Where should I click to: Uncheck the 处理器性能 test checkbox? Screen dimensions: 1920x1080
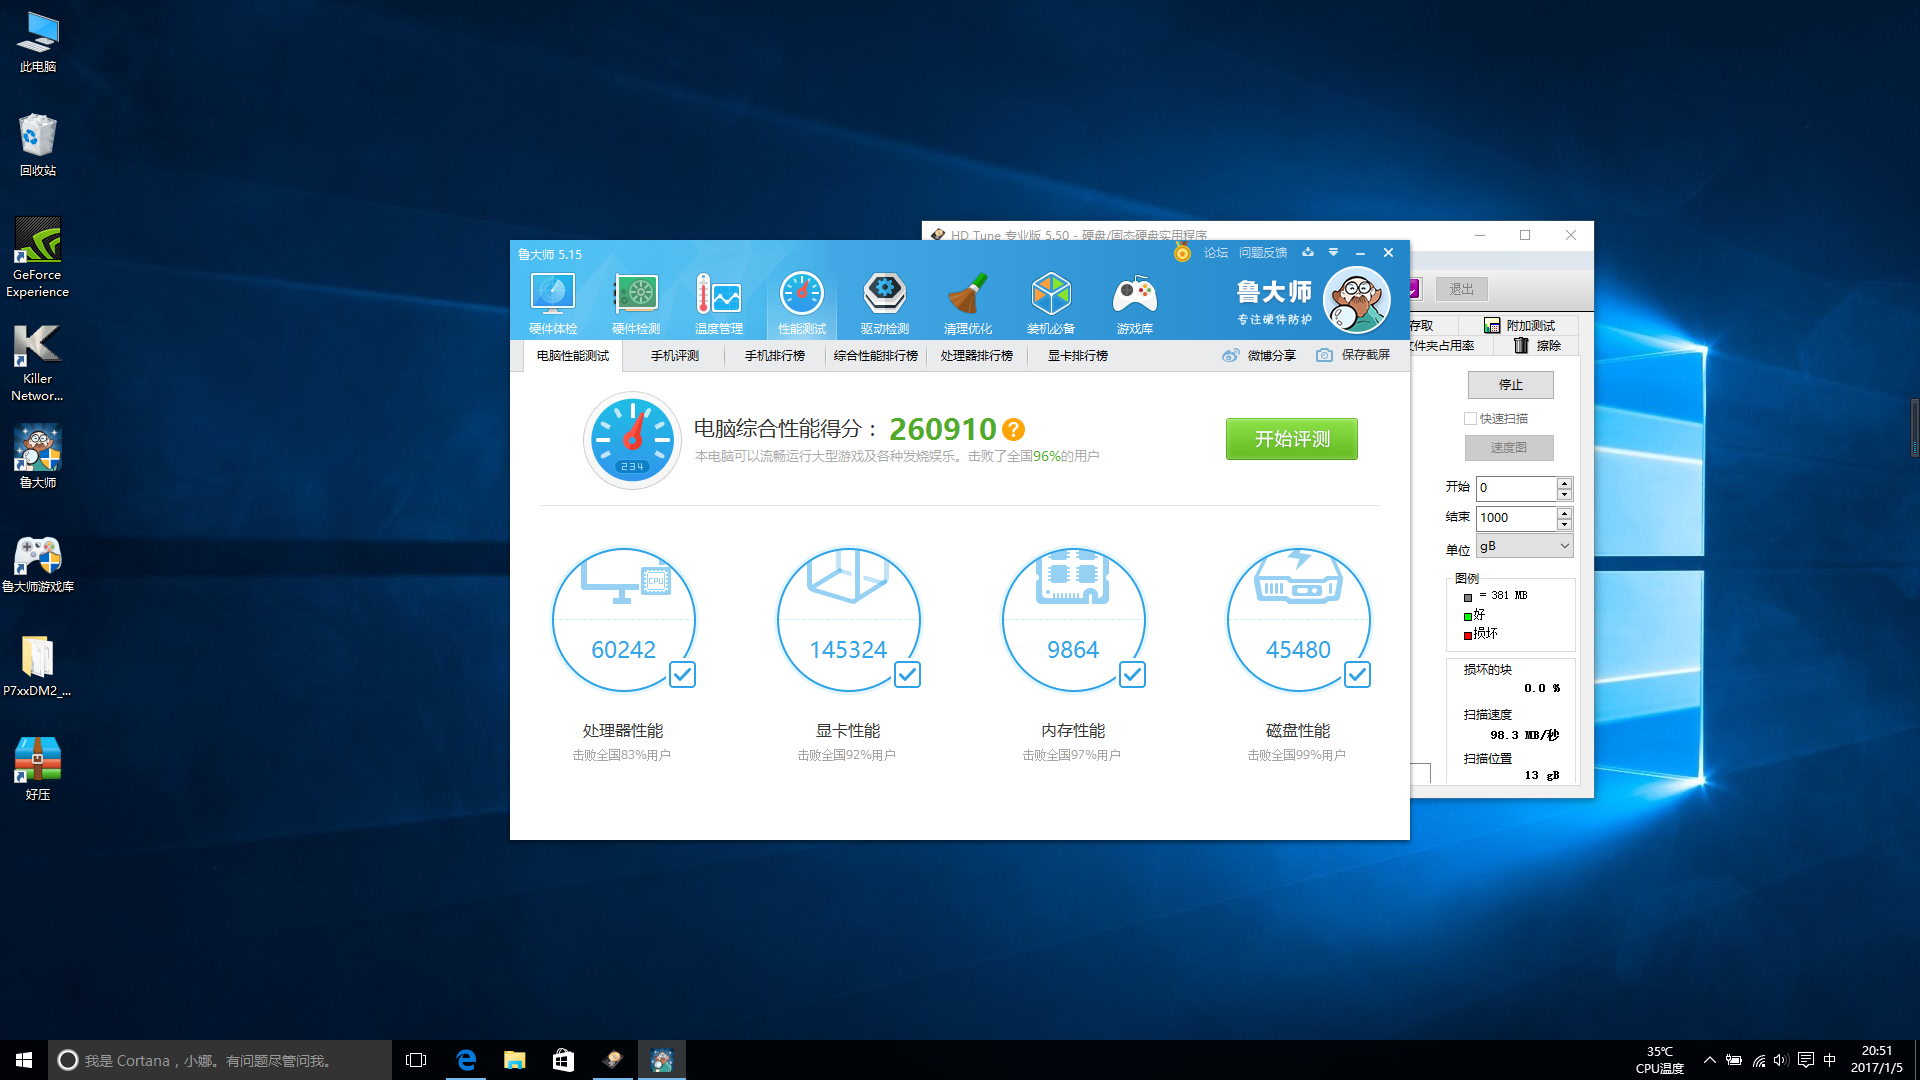(682, 675)
